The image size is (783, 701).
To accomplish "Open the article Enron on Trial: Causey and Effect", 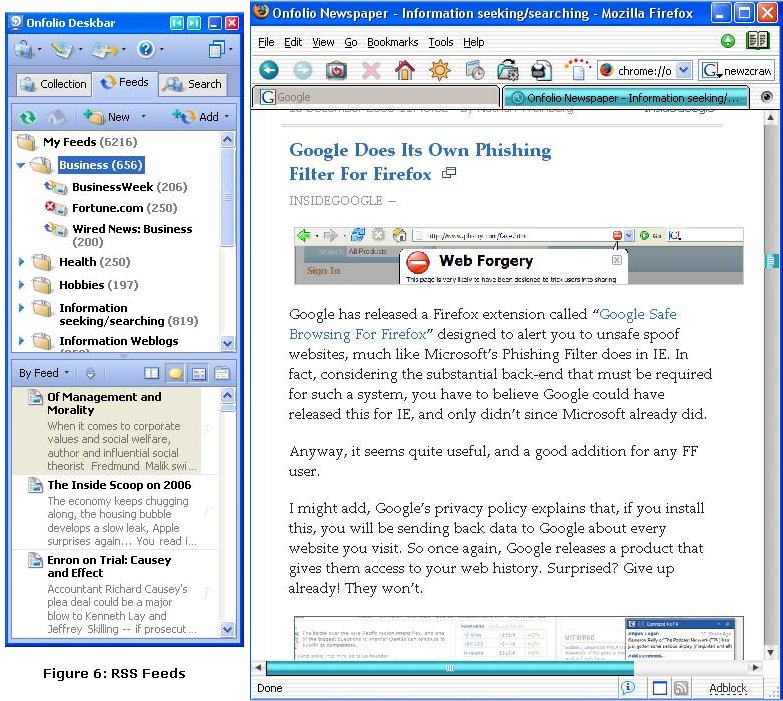I will pyautogui.click(x=109, y=566).
